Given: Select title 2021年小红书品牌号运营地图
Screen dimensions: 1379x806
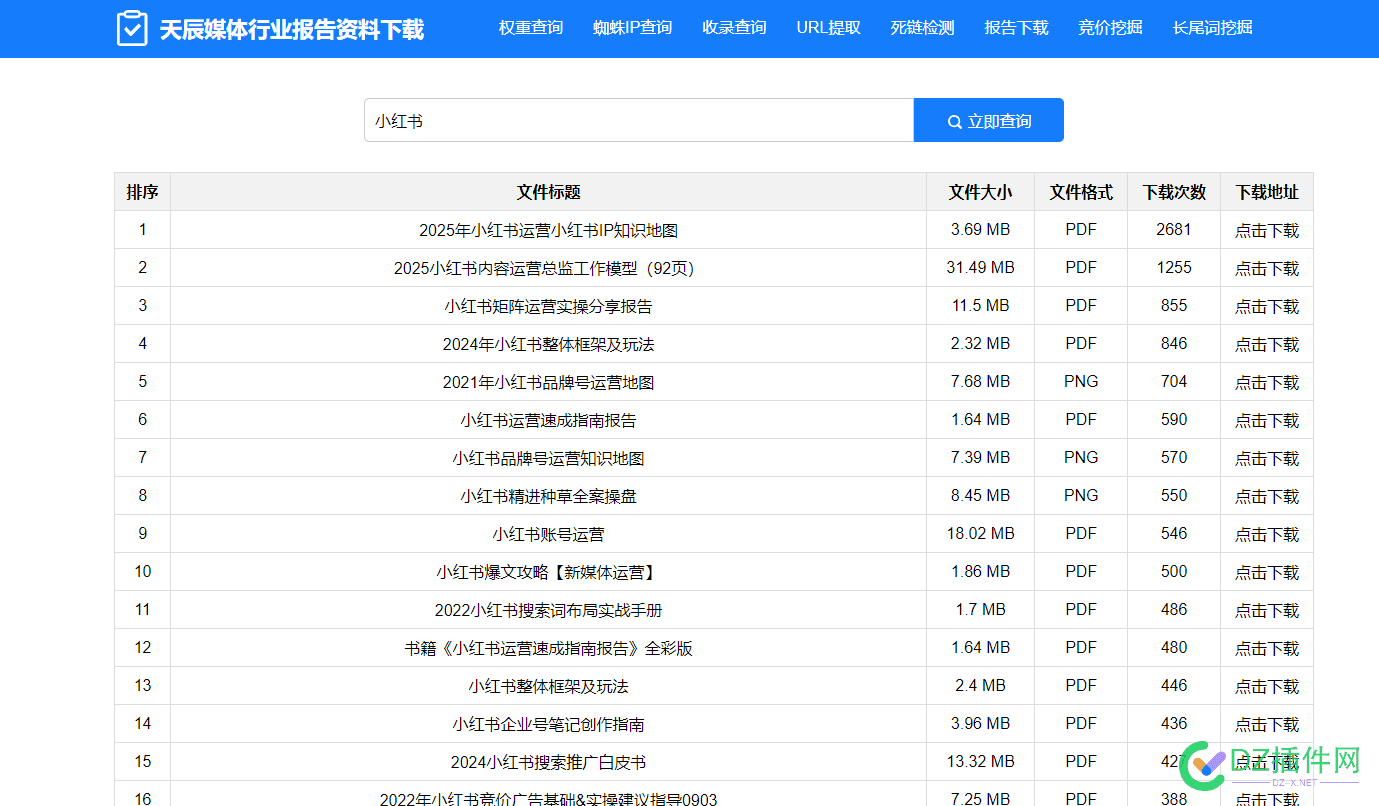Looking at the screenshot, I should point(549,382).
